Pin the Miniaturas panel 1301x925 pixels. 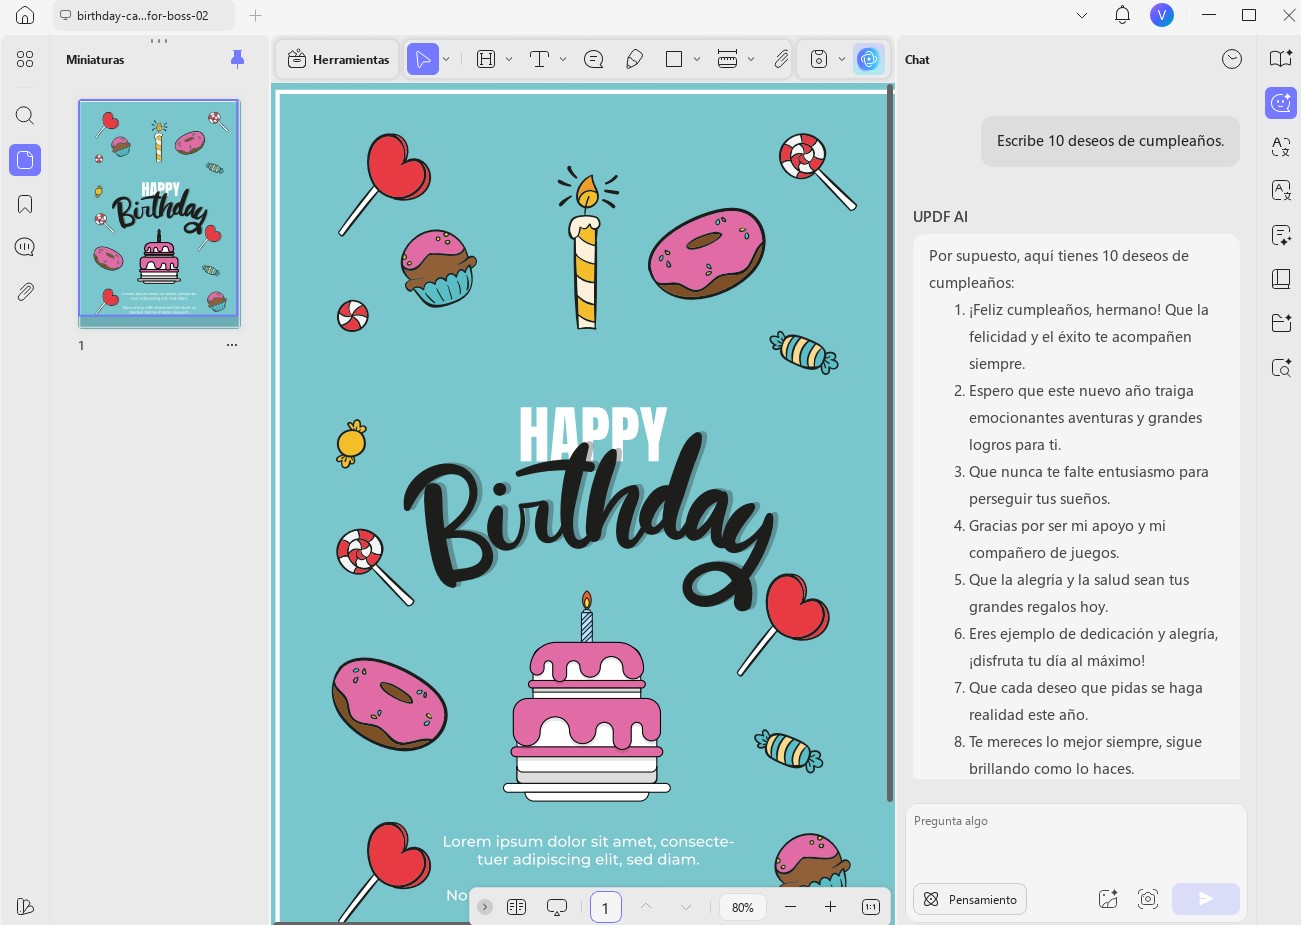[237, 59]
